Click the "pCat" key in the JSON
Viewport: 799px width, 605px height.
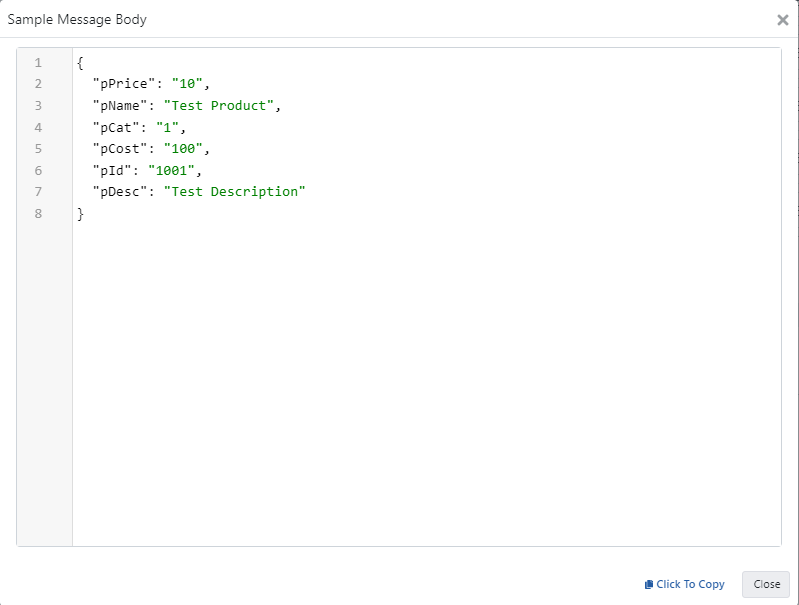[x=115, y=127]
